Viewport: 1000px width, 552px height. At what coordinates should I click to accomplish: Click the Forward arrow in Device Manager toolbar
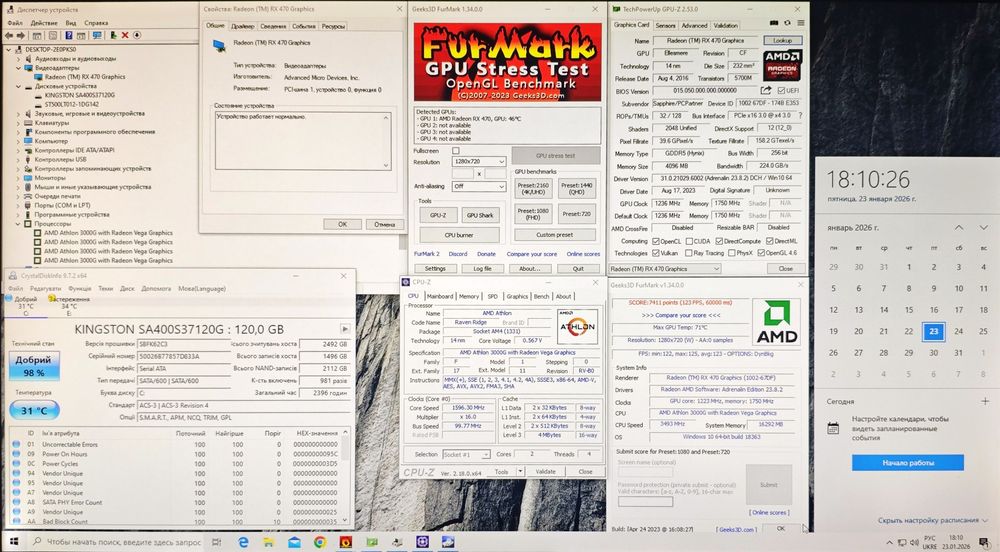[21, 36]
